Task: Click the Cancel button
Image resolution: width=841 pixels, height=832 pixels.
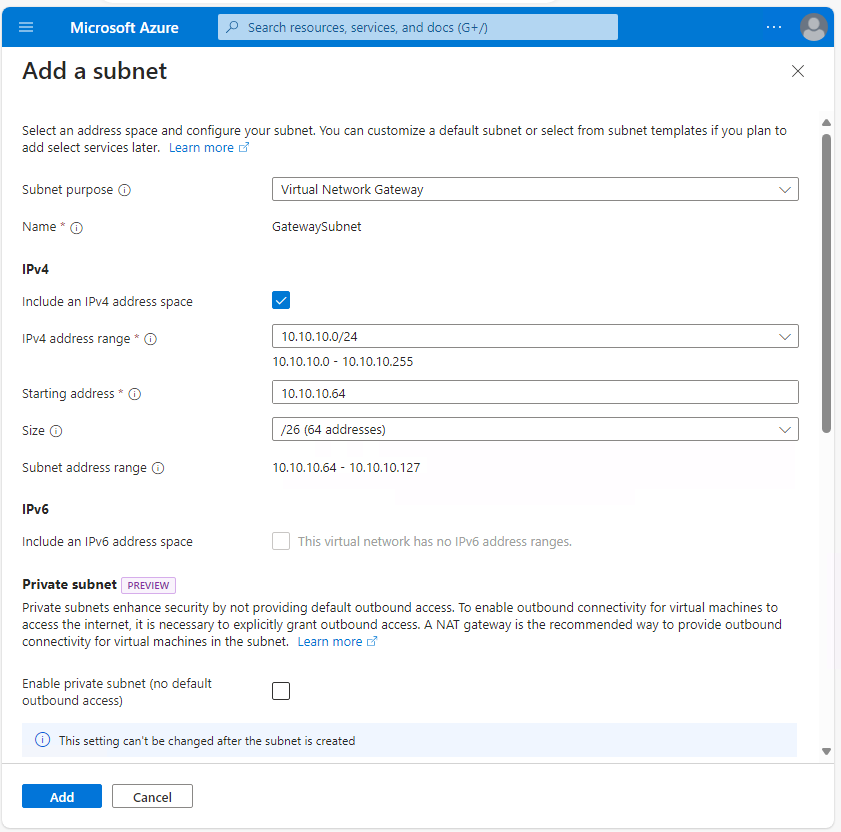Action: tap(152, 796)
